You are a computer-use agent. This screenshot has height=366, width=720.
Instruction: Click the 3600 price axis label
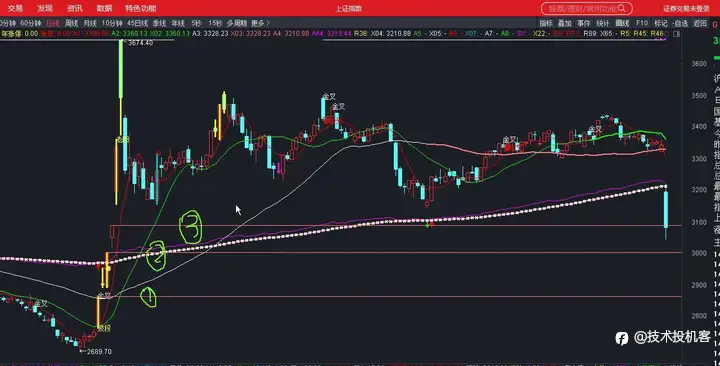(699, 64)
